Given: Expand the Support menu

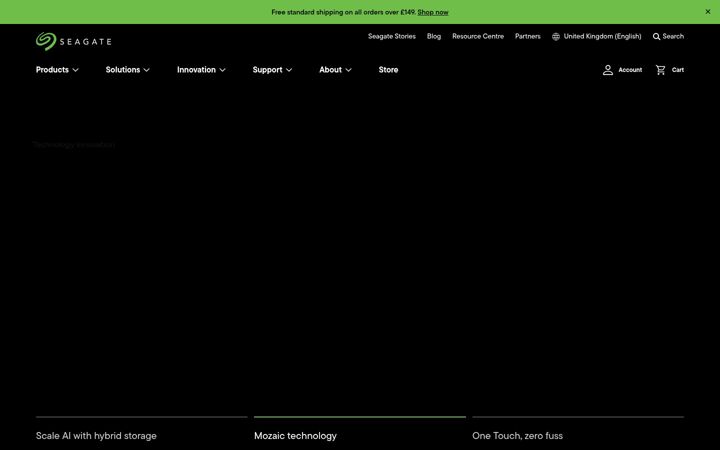Looking at the screenshot, I should (272, 70).
